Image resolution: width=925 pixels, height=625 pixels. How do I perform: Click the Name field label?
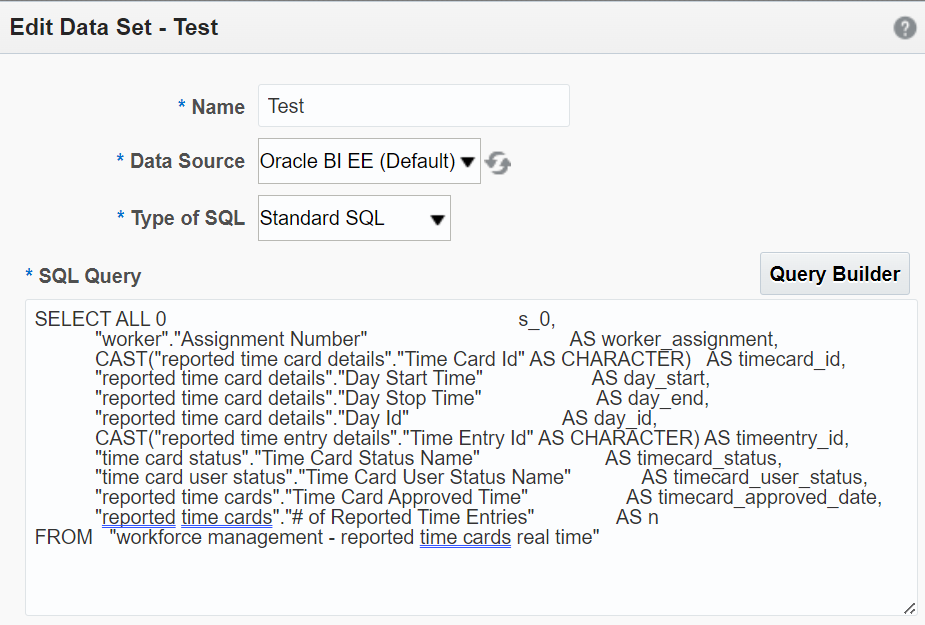[218, 107]
